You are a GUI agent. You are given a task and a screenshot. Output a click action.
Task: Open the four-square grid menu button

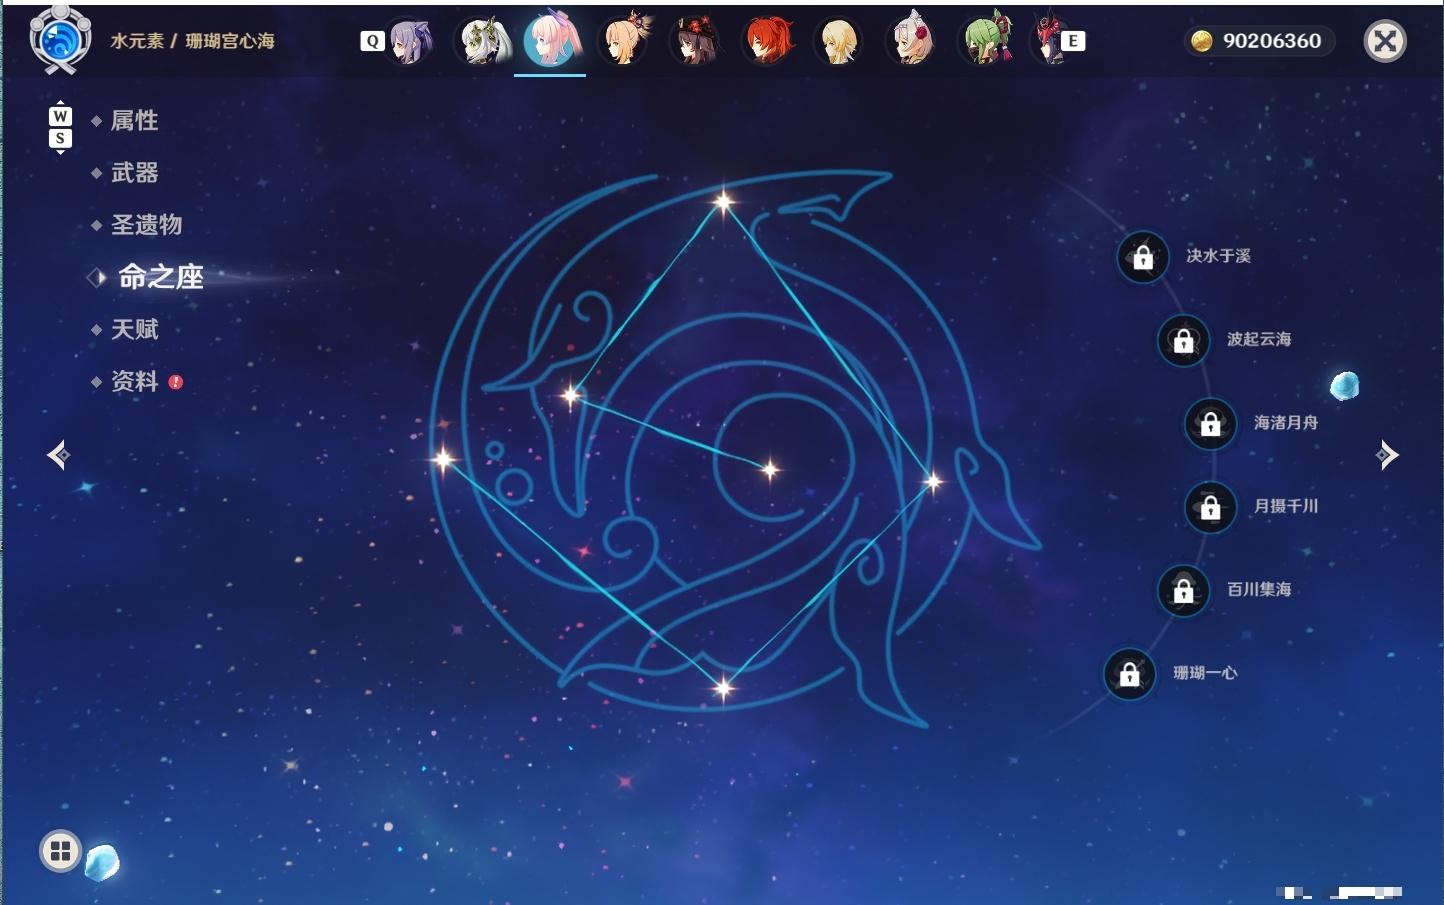(60, 851)
